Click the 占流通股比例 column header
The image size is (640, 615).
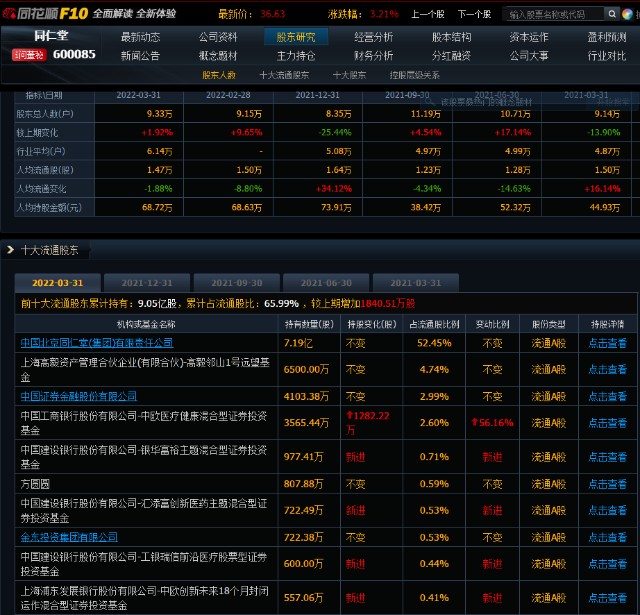434,324
